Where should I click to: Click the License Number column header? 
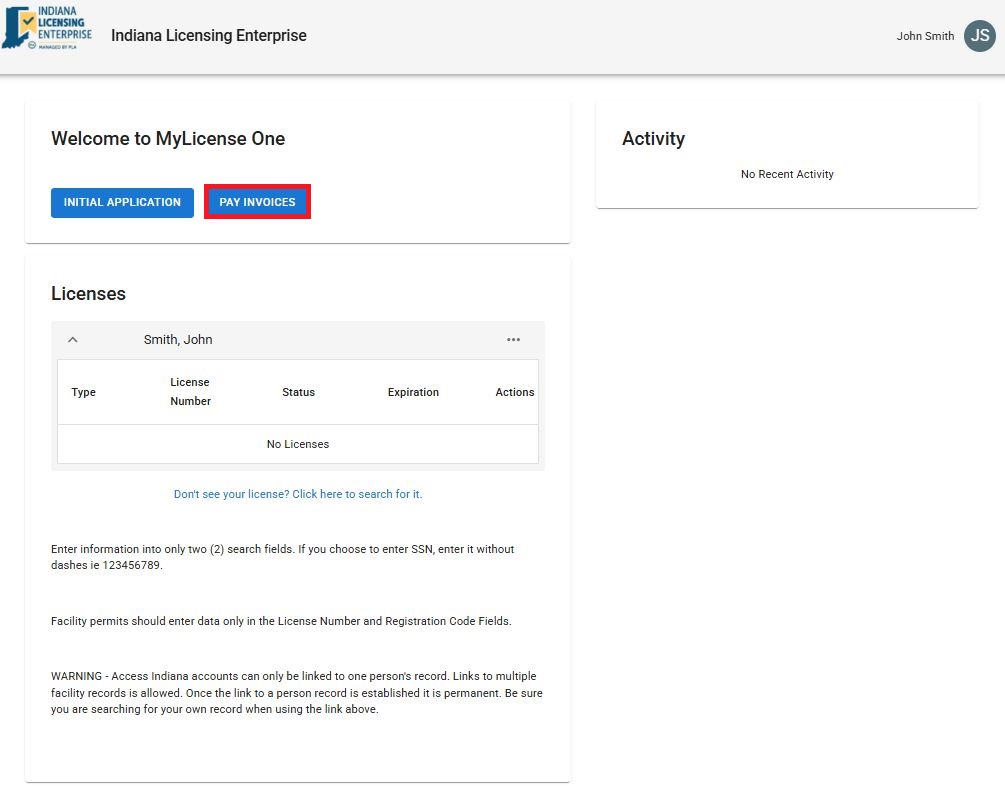pyautogui.click(x=190, y=392)
